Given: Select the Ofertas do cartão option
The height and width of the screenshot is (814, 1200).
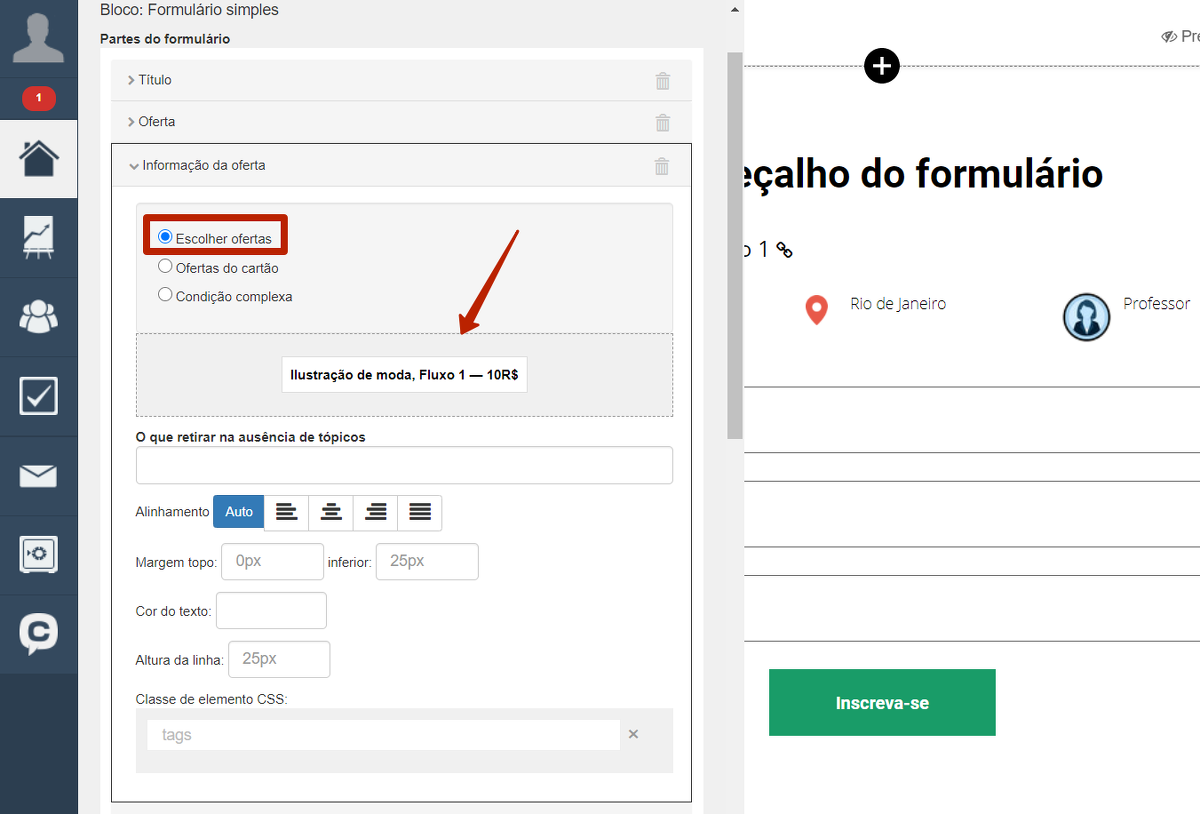Looking at the screenshot, I should pyautogui.click(x=166, y=267).
